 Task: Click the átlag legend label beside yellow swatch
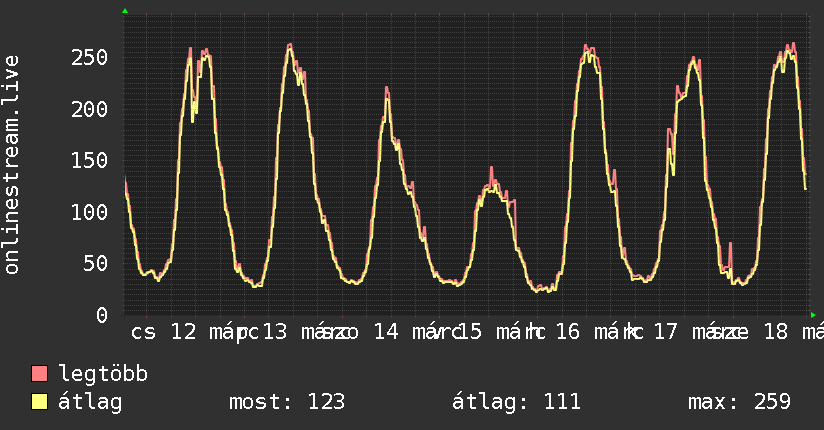[x=90, y=402]
